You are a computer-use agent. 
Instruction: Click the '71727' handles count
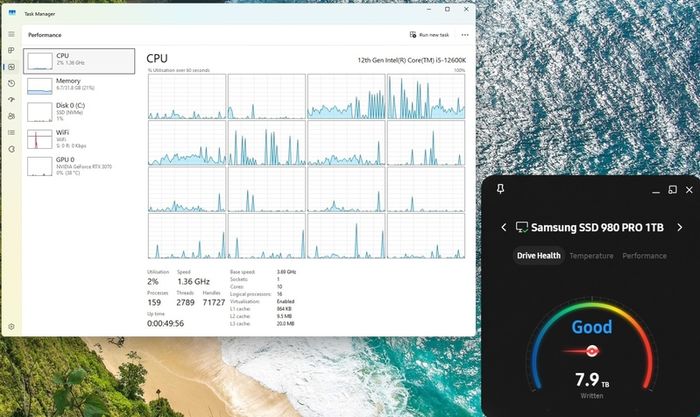coord(214,303)
